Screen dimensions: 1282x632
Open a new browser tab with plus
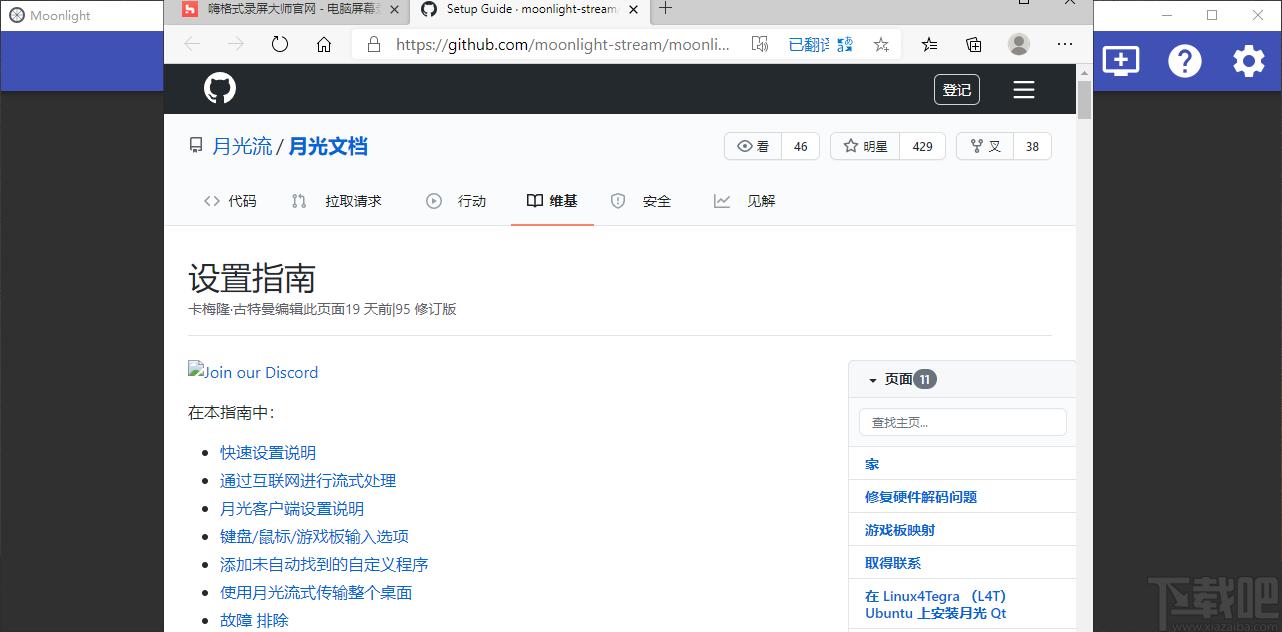tap(666, 9)
